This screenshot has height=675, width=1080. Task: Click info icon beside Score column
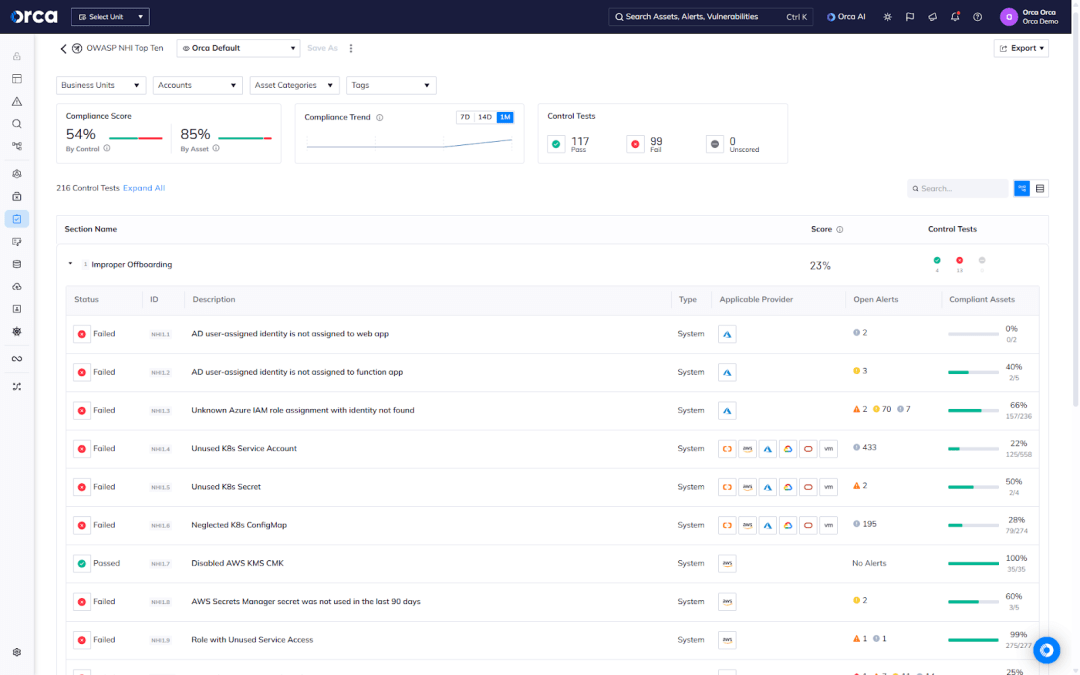click(x=840, y=229)
